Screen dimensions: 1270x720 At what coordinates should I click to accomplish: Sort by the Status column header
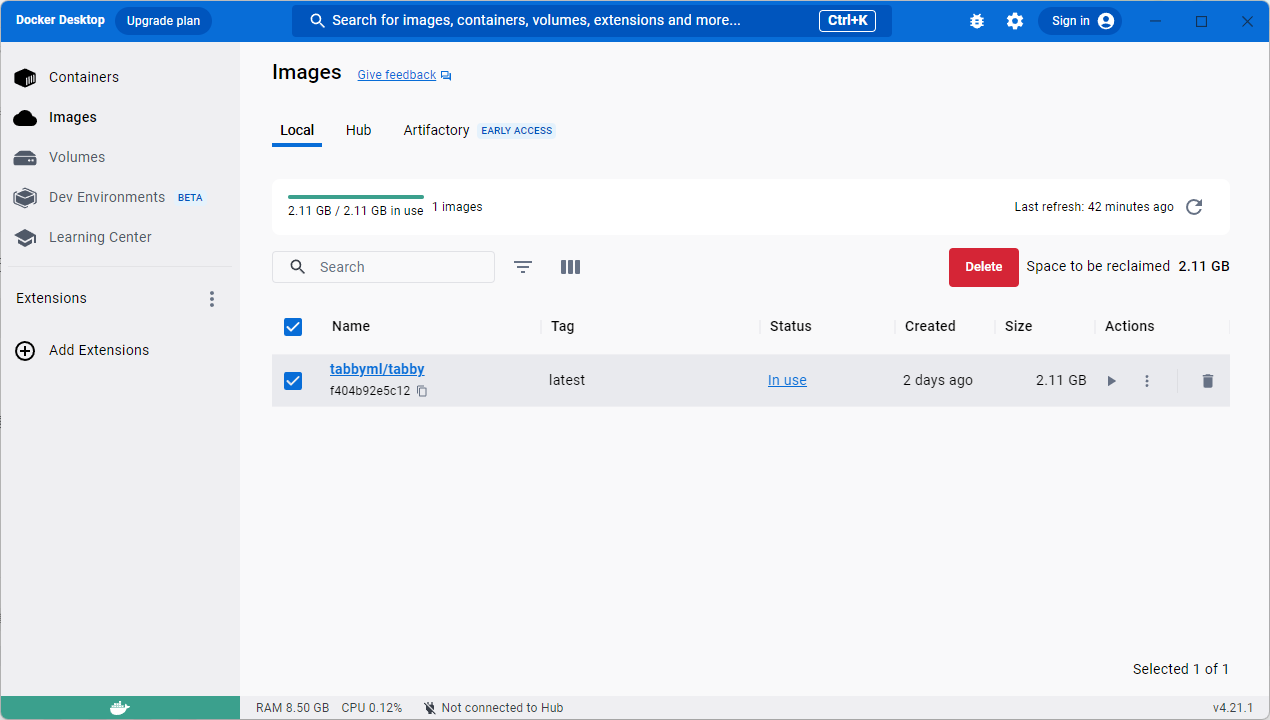point(791,326)
